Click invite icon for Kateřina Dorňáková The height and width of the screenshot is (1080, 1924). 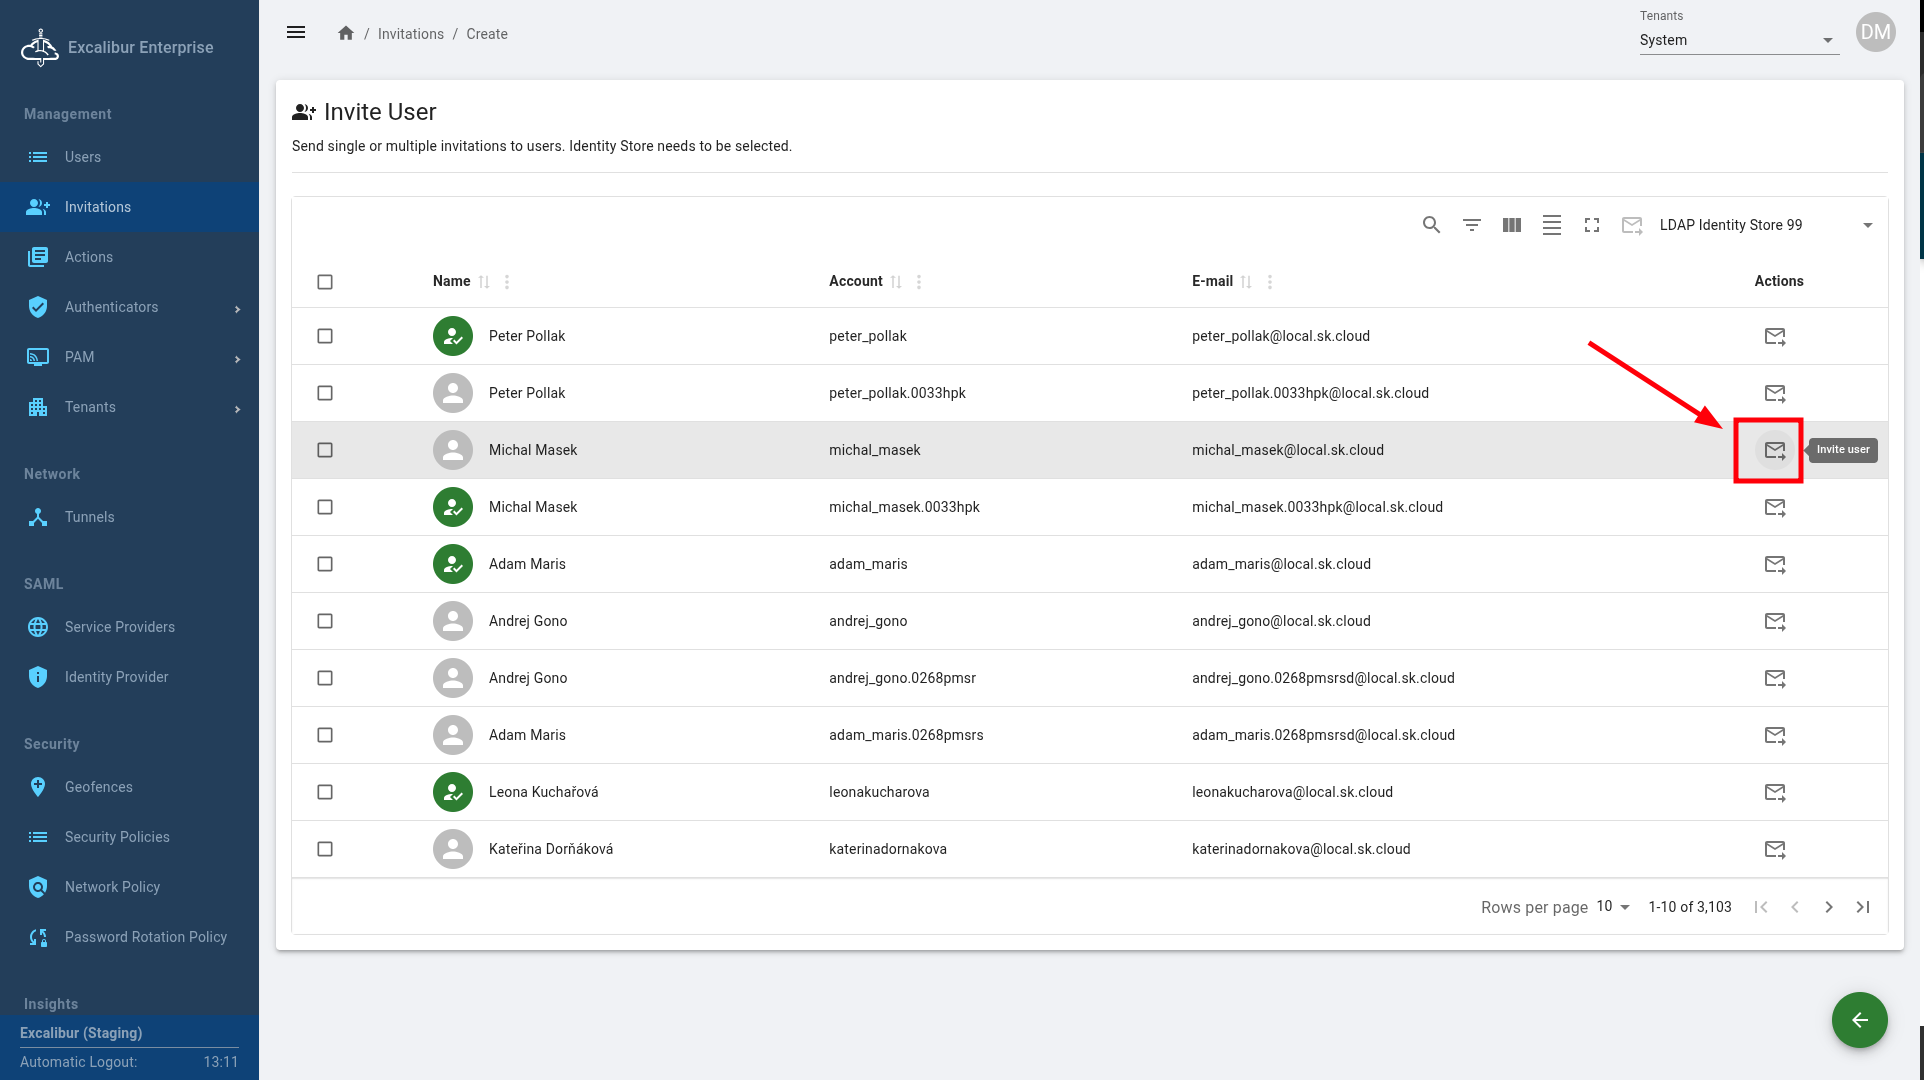(1774, 849)
